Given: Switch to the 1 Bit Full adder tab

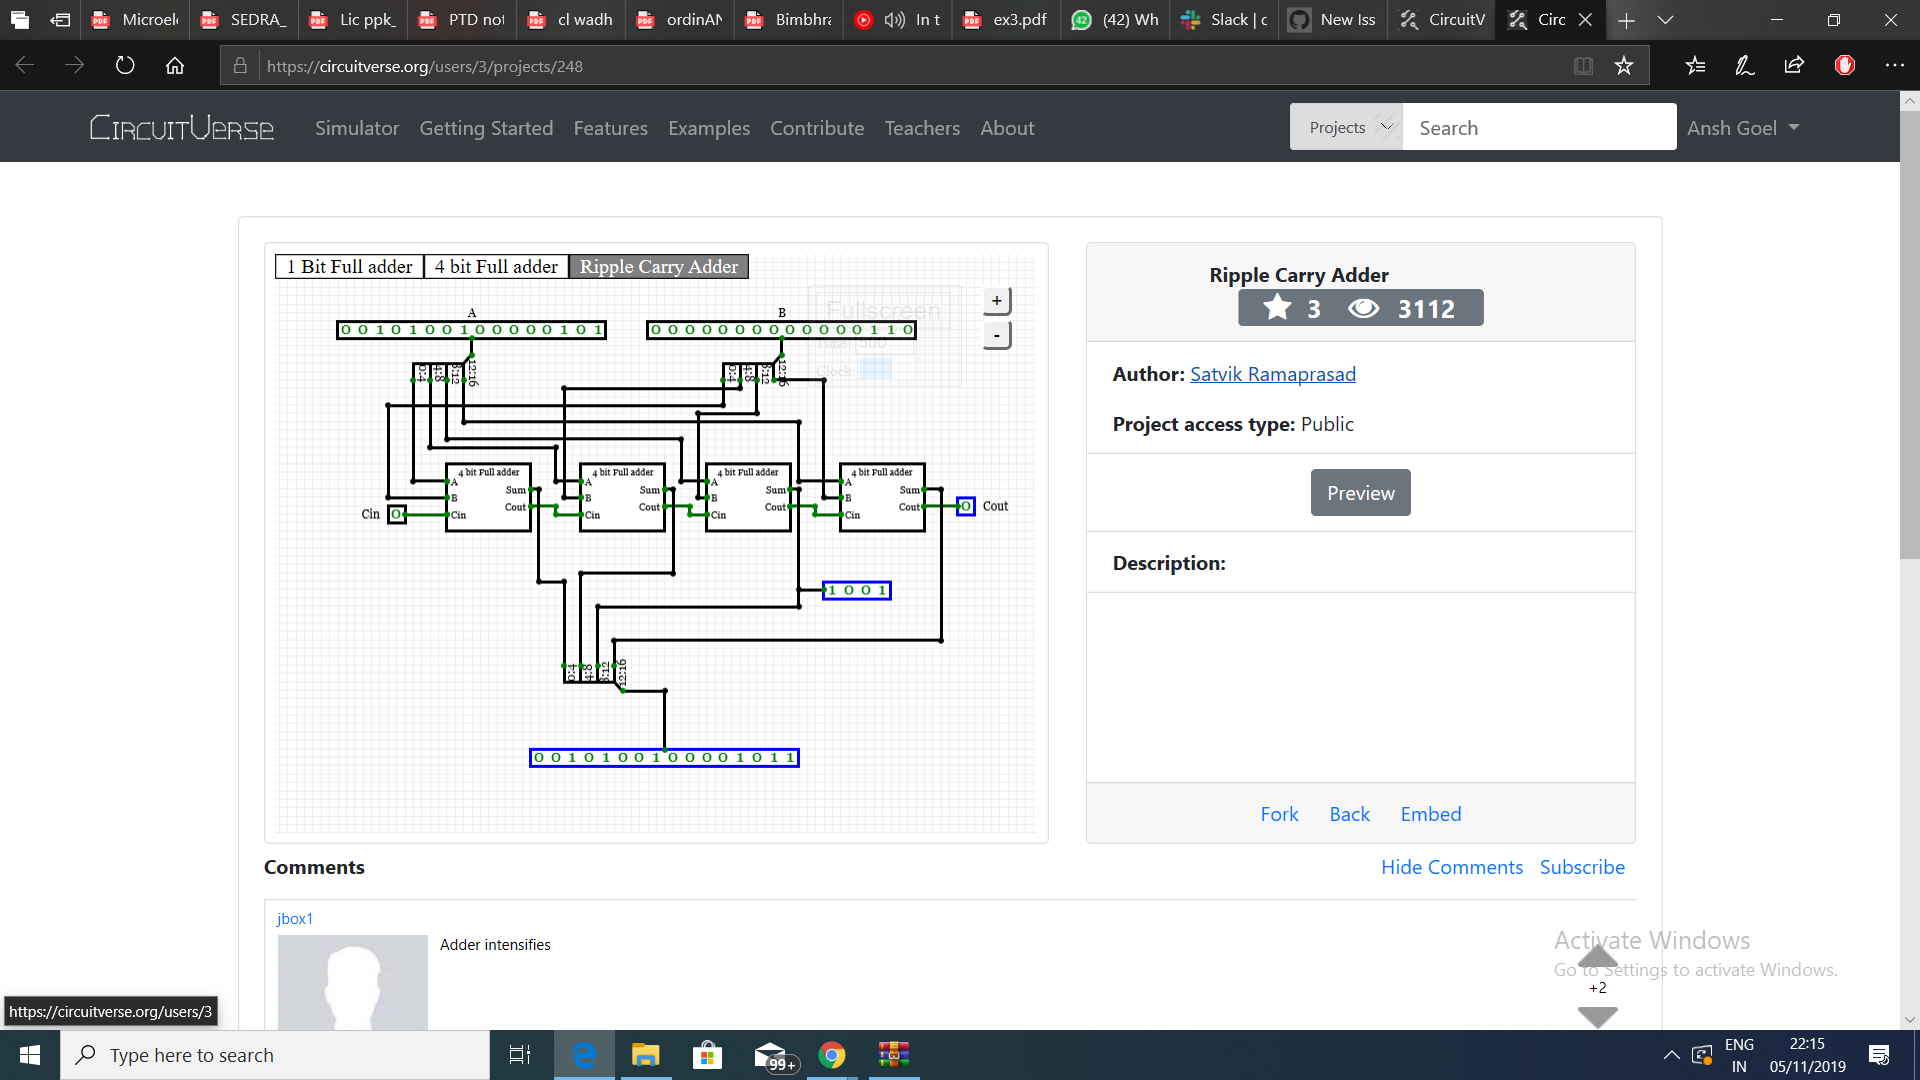Looking at the screenshot, I should tap(348, 266).
